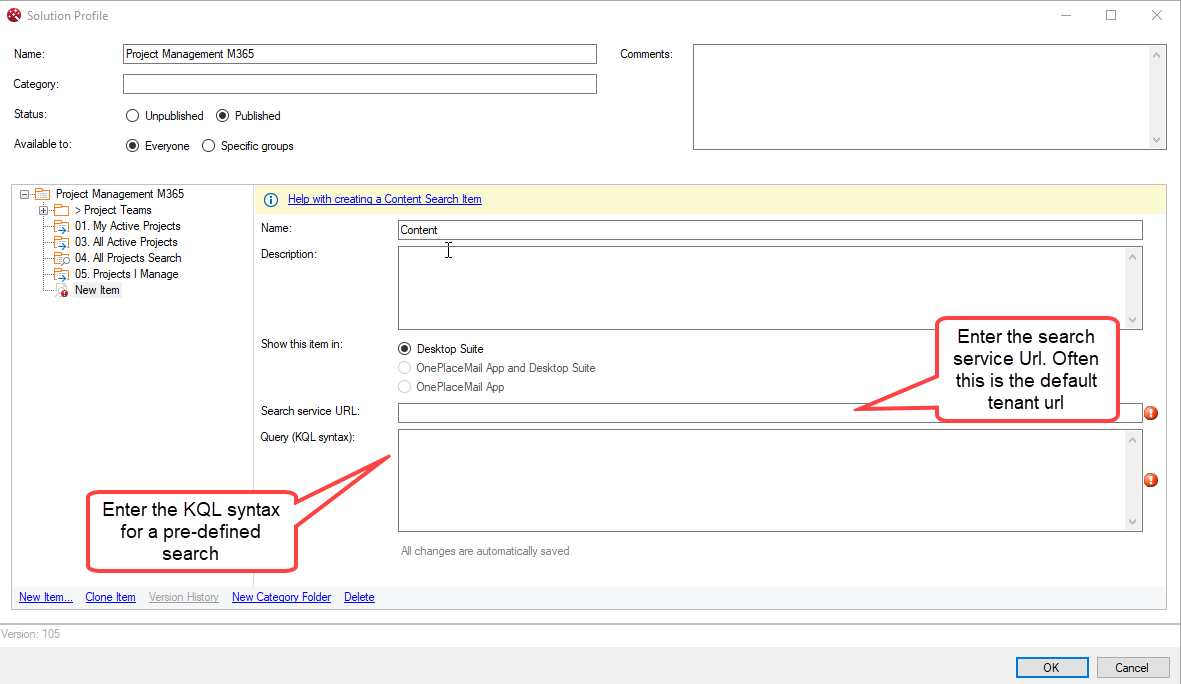
Task: Click the 01. My Active Projects folder icon
Action: coord(62,226)
